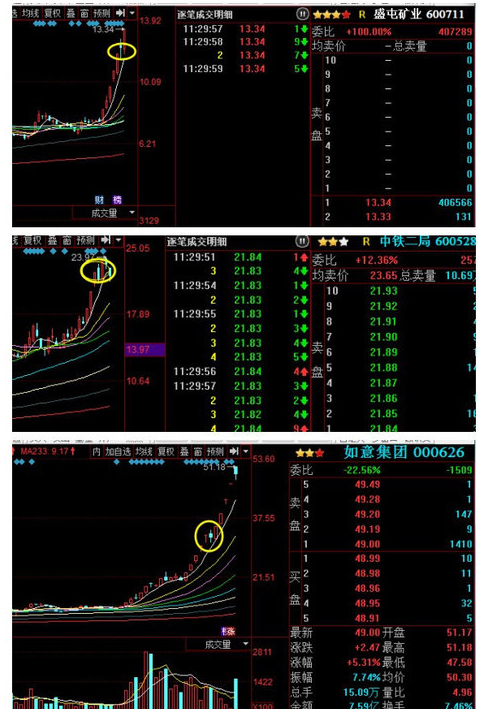Click the 内 button in 如意集团 toolbar

tap(97, 451)
